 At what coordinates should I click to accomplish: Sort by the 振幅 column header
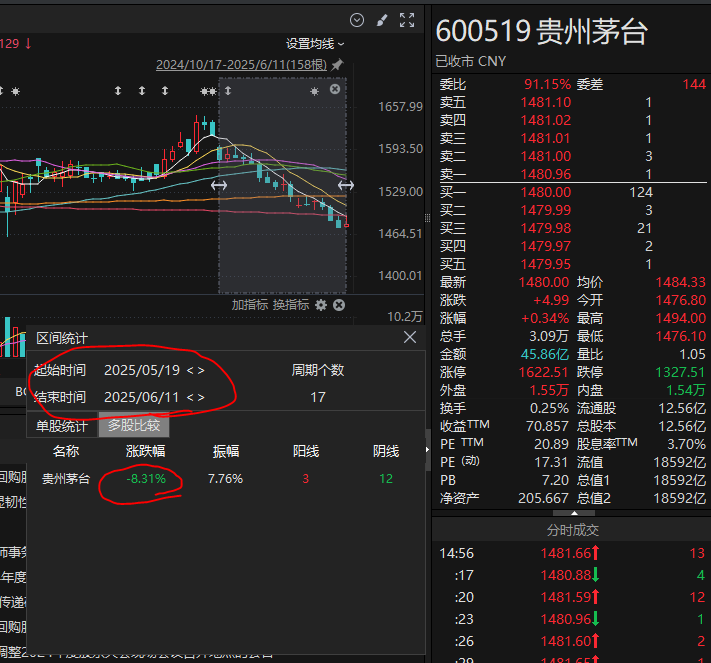(226, 451)
